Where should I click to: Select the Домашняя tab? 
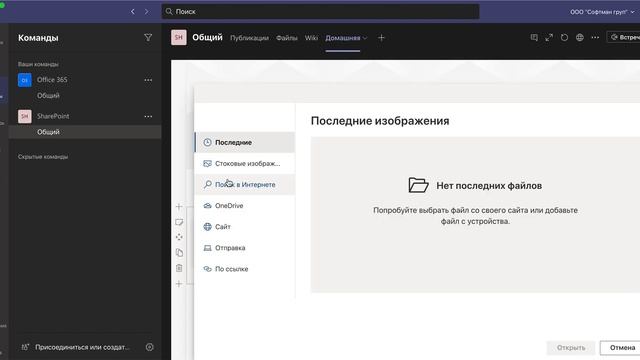[x=342, y=38]
